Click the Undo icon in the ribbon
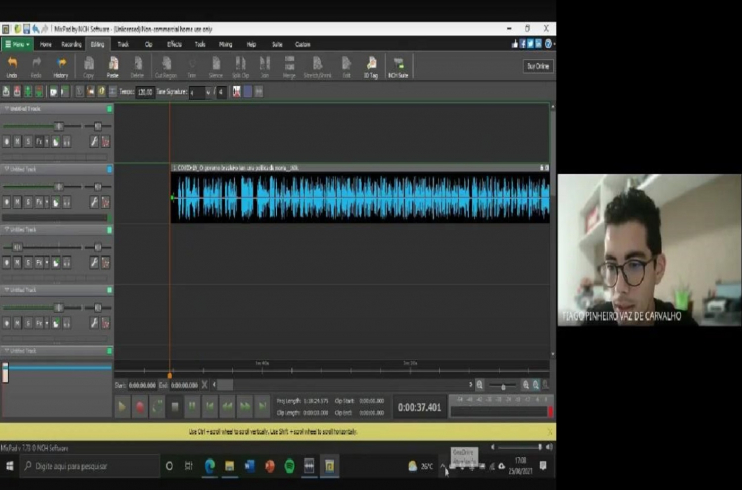This screenshot has height=490, width=742. pyautogui.click(x=12, y=67)
